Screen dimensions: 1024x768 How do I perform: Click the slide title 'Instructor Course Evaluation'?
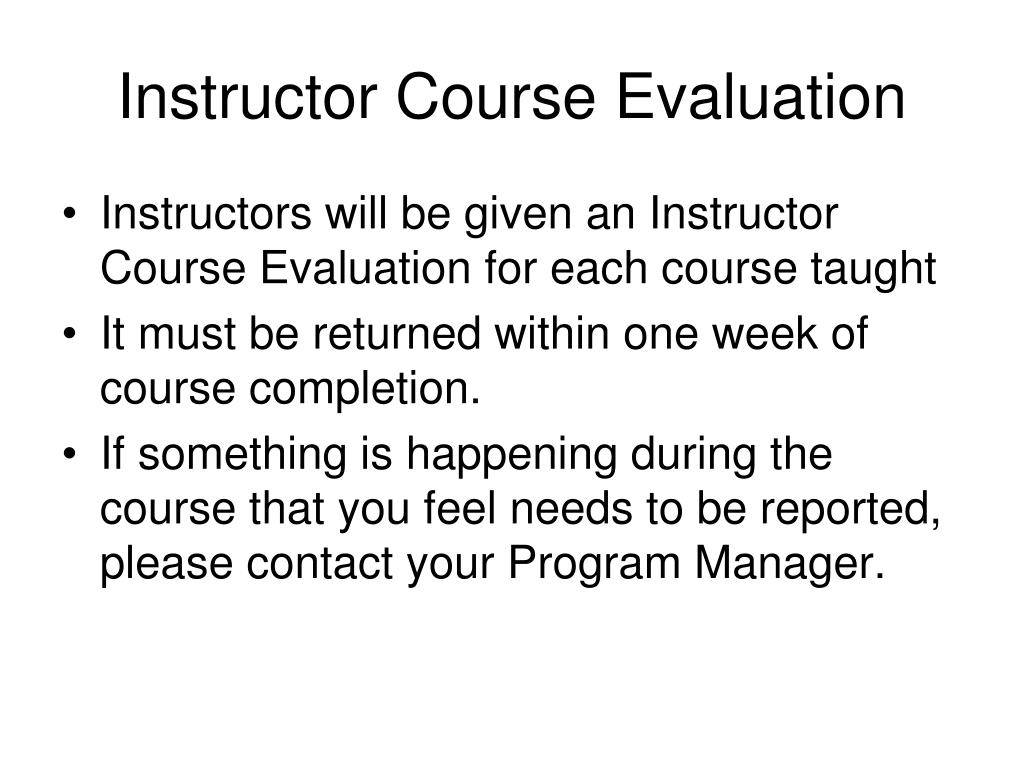click(512, 97)
